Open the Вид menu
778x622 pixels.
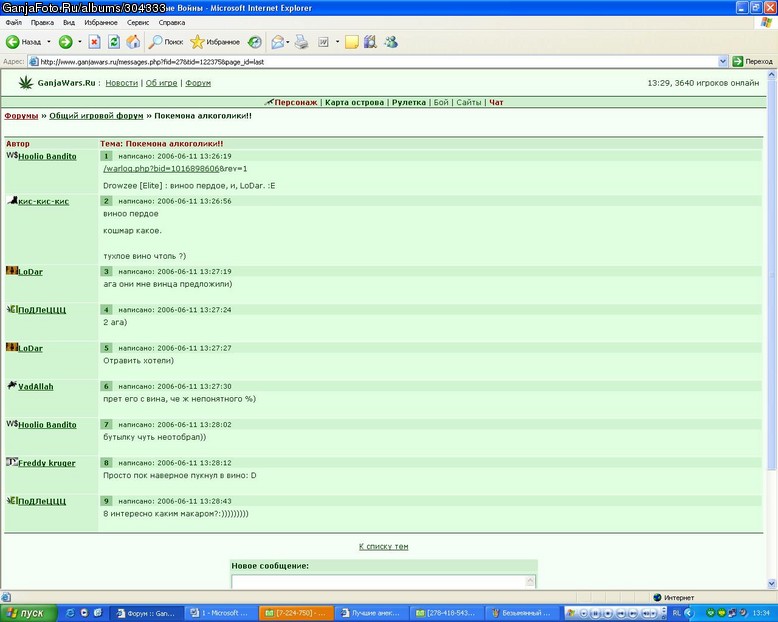tap(68, 22)
